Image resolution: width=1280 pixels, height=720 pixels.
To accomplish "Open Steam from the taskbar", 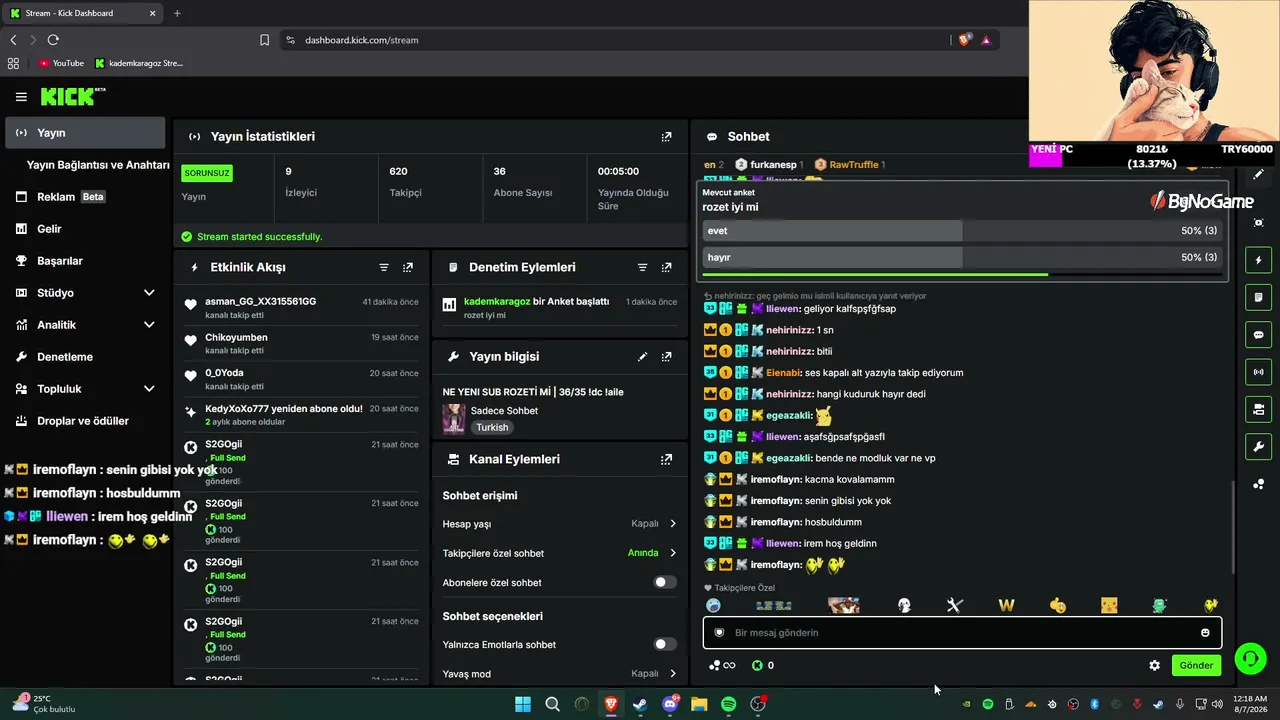I will (640, 704).
